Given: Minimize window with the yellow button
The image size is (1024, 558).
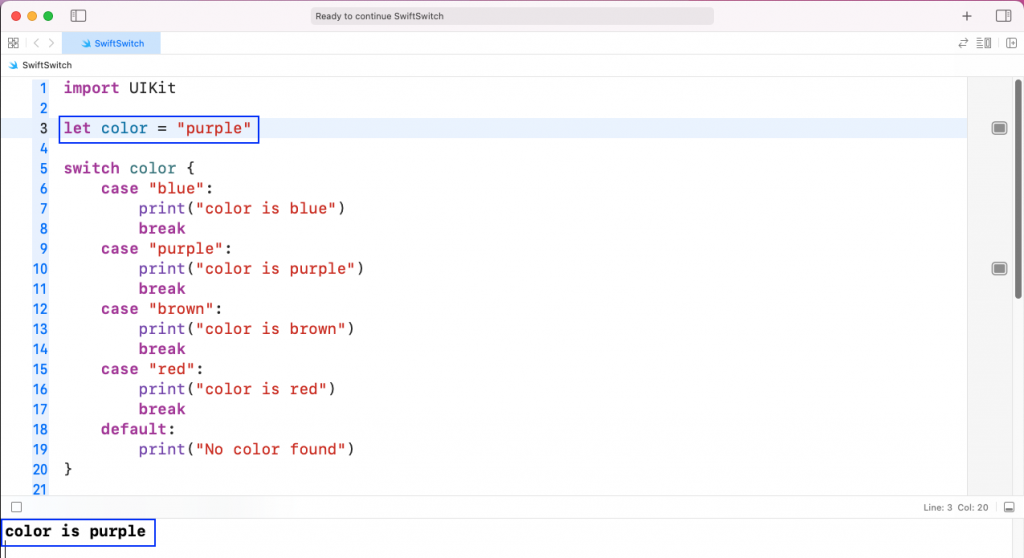Looking at the screenshot, I should click(32, 16).
